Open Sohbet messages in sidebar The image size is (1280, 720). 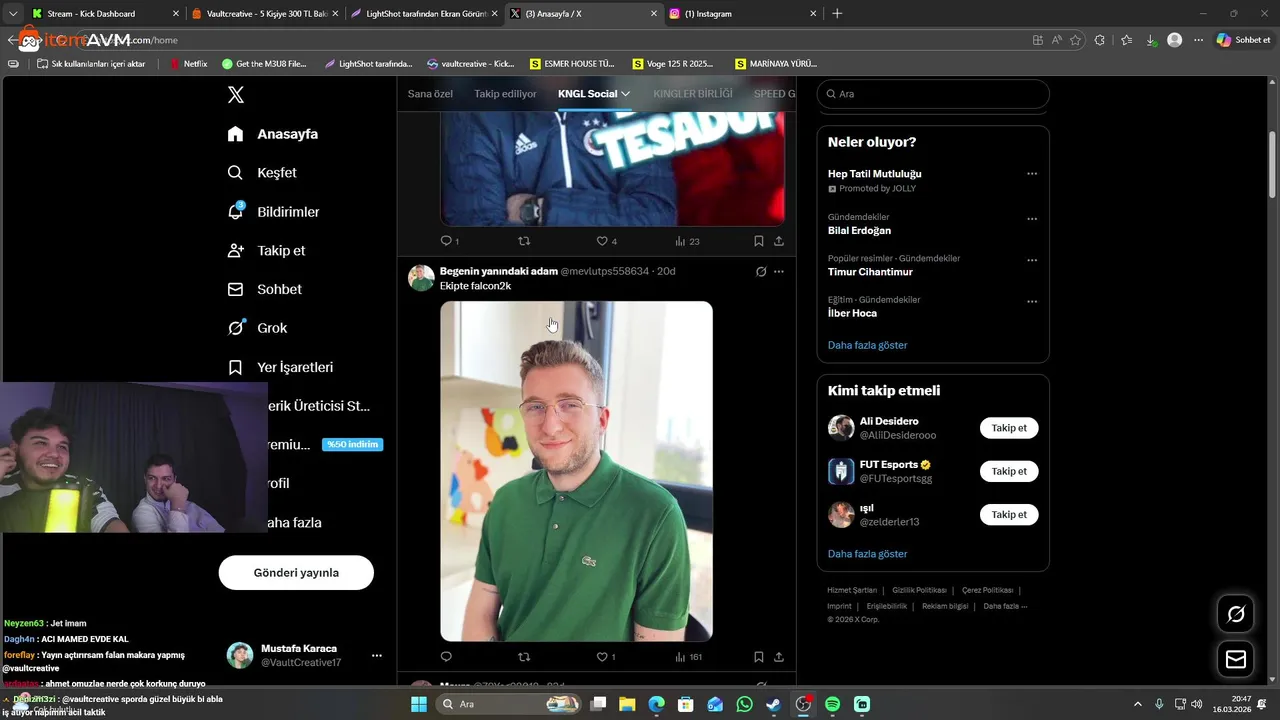click(264, 289)
